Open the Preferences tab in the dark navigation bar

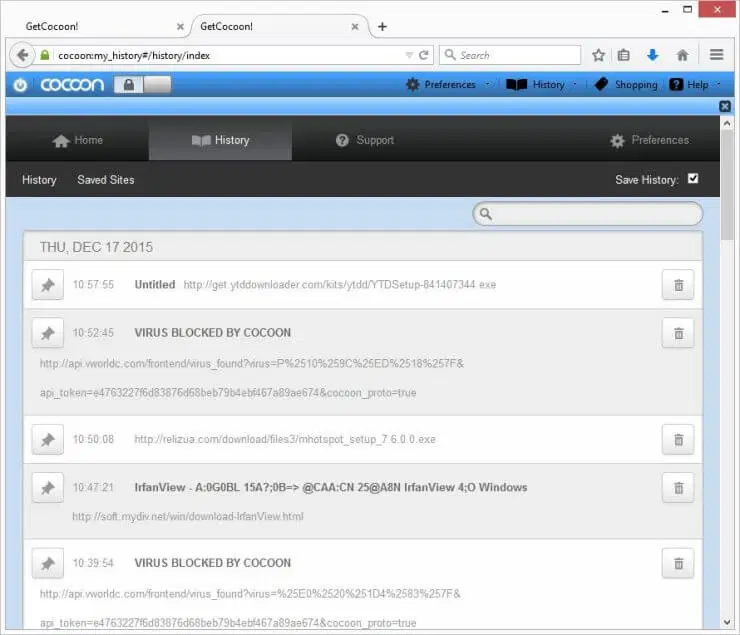pyautogui.click(x=649, y=140)
